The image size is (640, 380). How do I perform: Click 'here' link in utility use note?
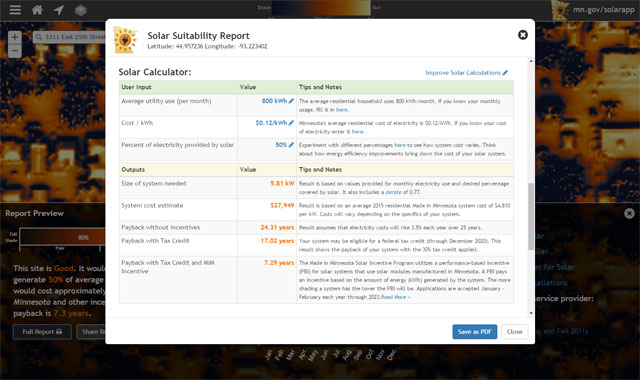point(342,110)
